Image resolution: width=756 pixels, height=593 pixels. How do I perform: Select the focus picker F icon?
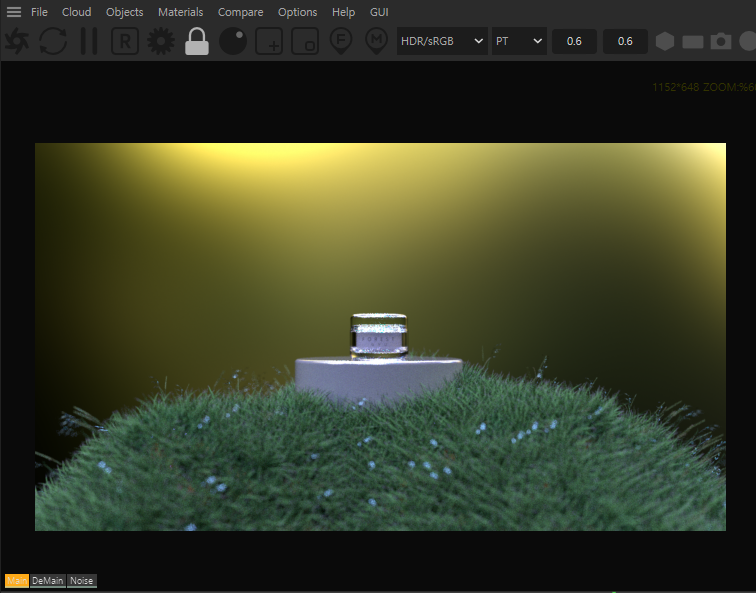[x=341, y=41]
